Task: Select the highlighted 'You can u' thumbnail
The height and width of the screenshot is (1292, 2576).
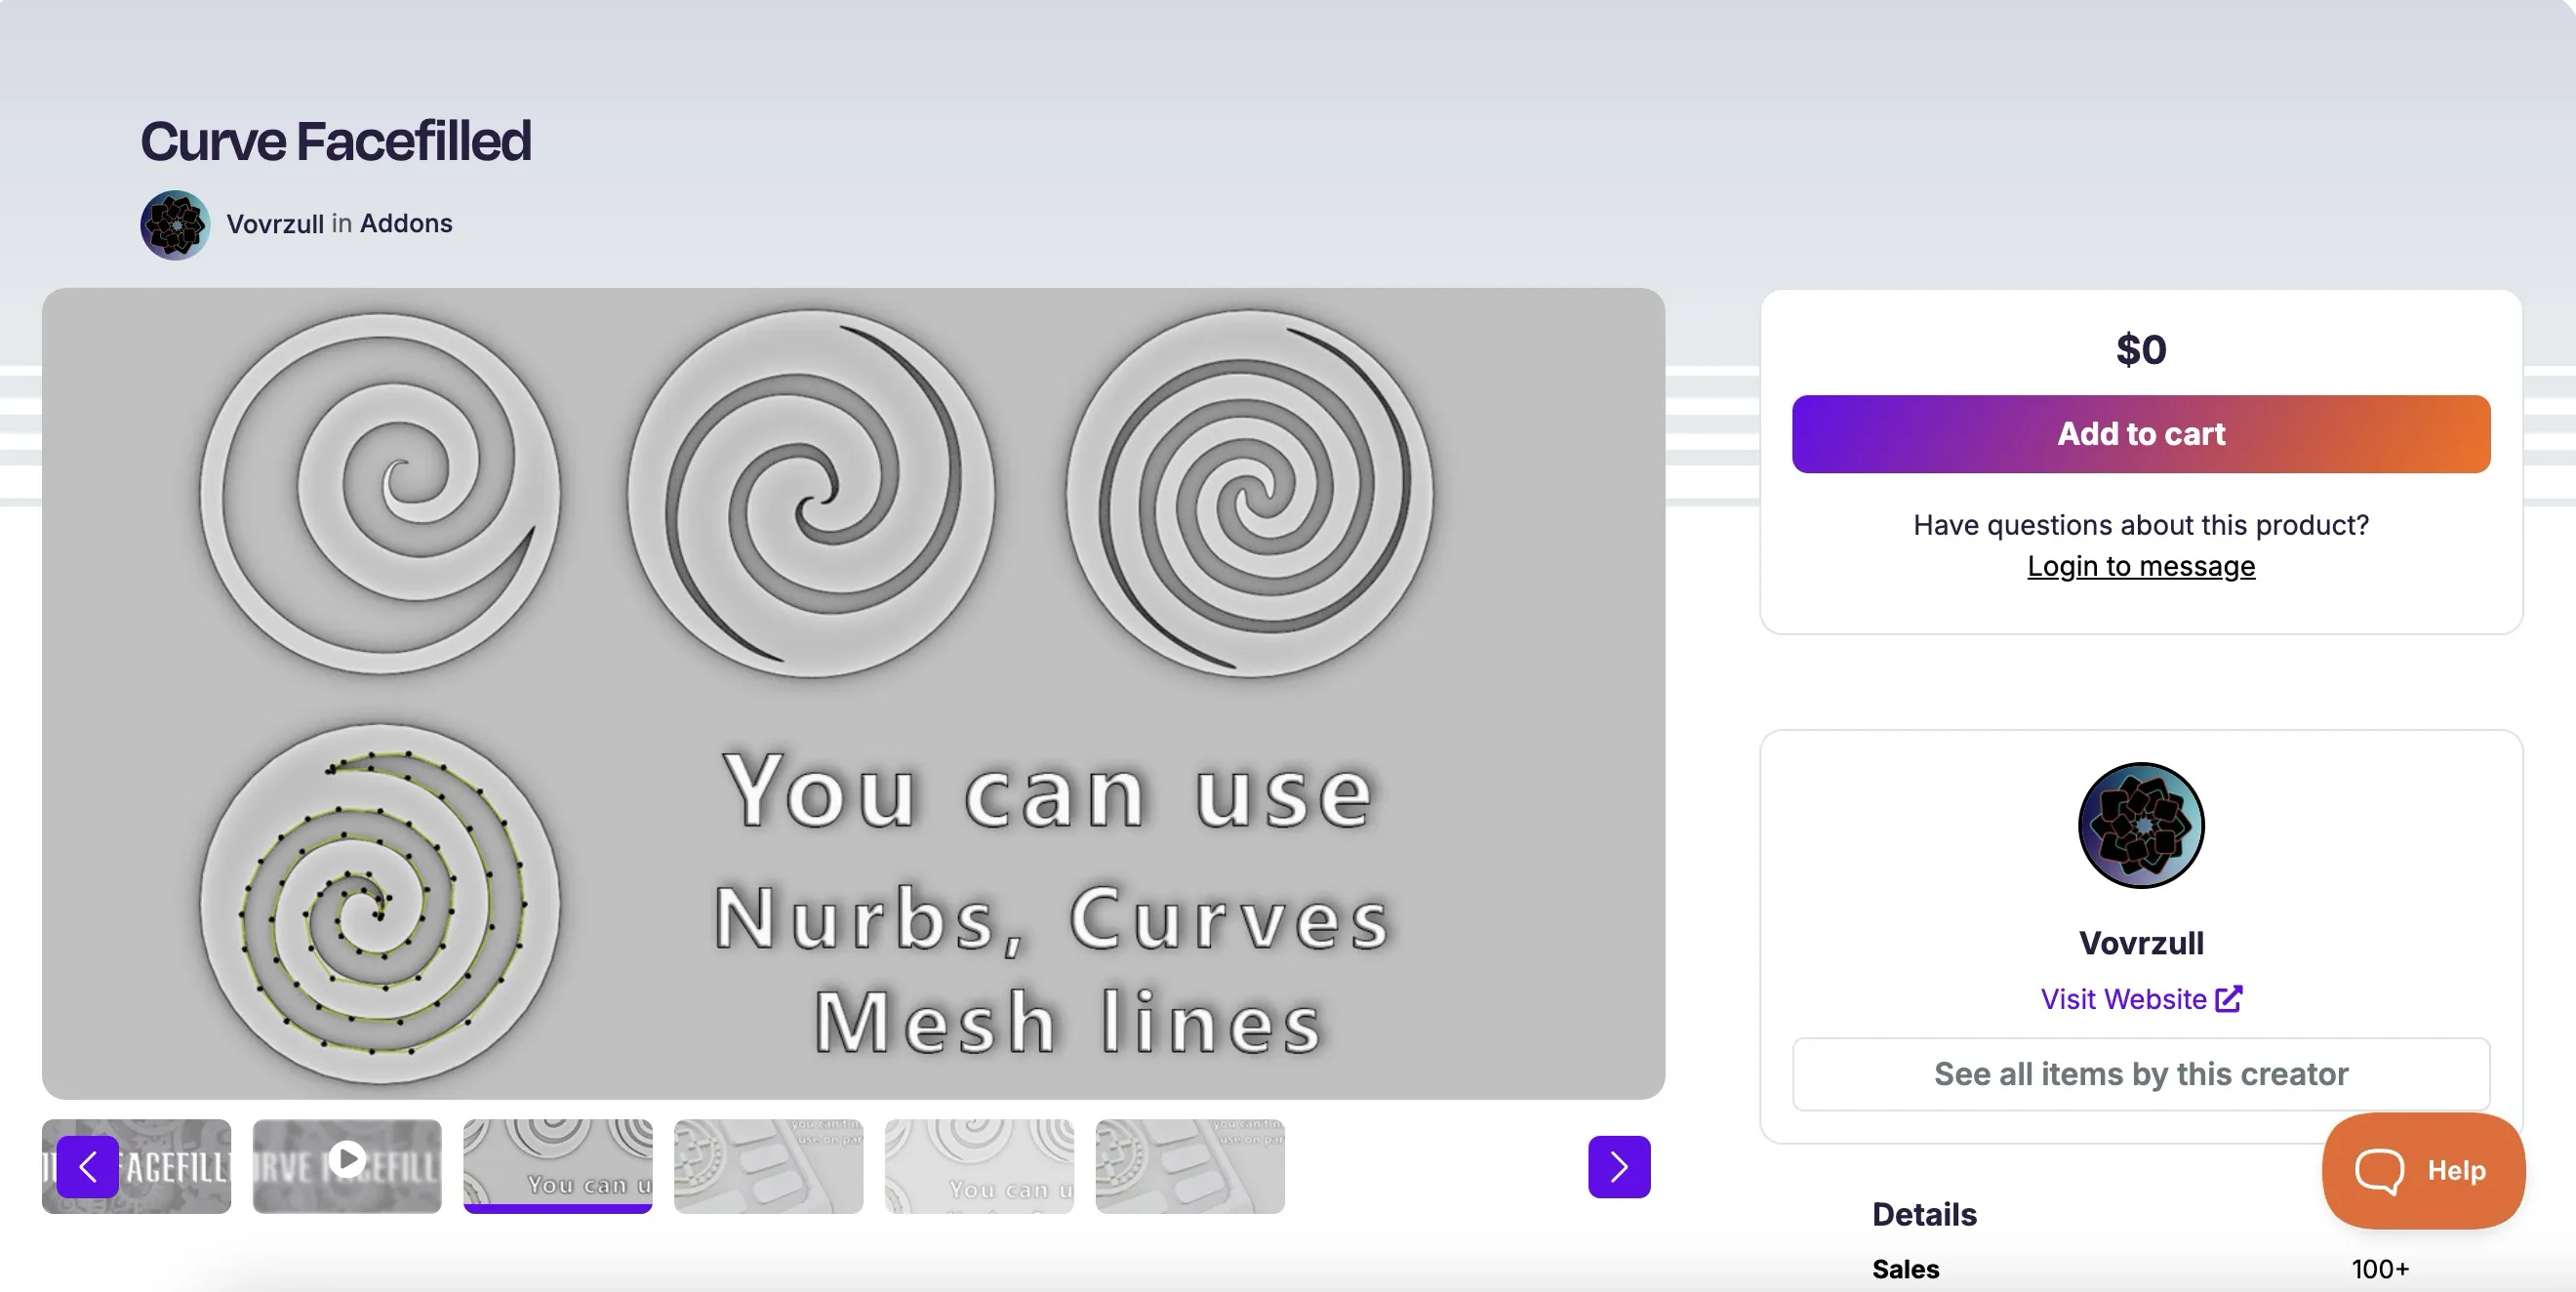Action: click(558, 1166)
